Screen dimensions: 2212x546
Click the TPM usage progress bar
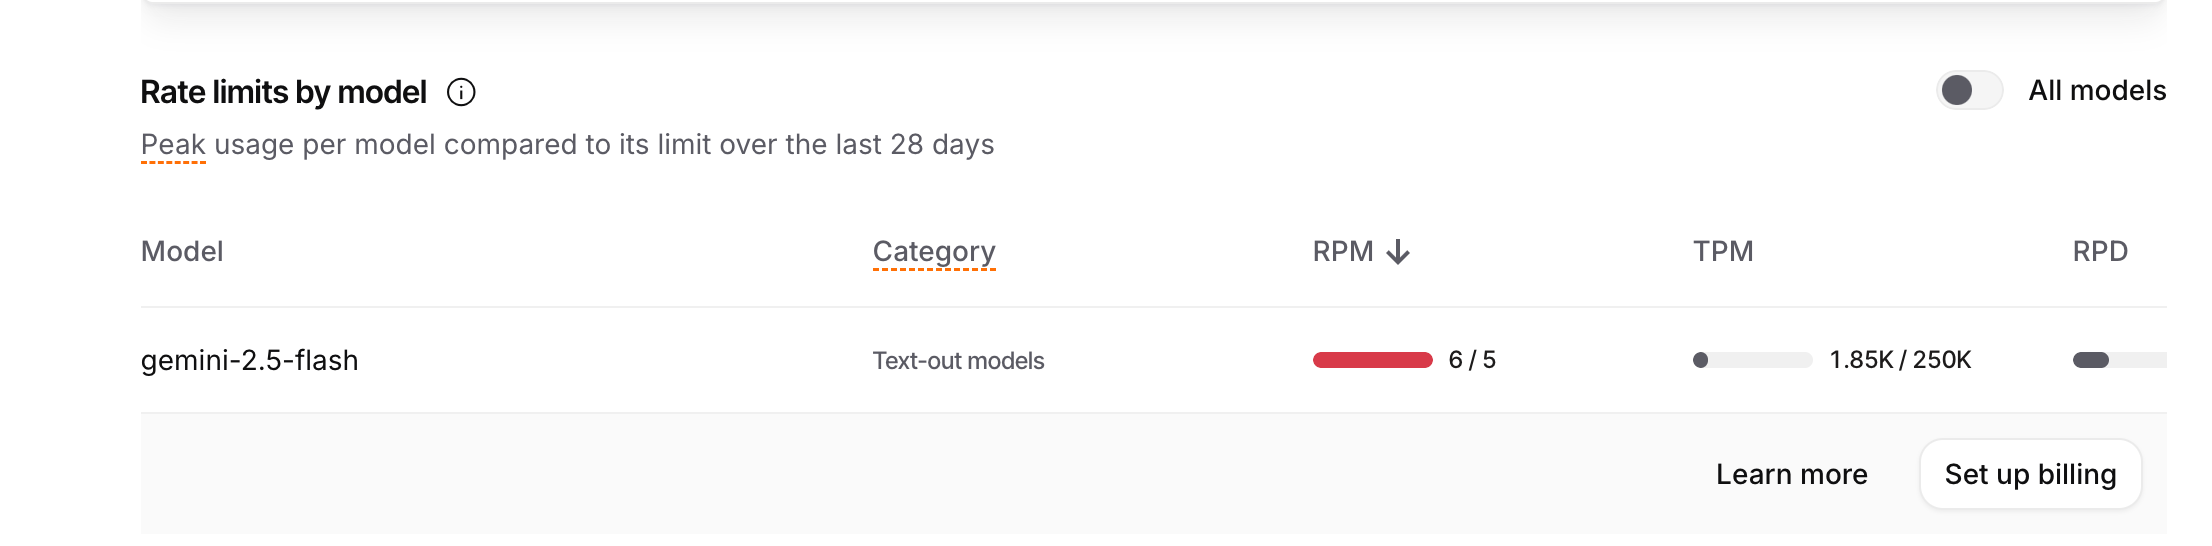1752,360
